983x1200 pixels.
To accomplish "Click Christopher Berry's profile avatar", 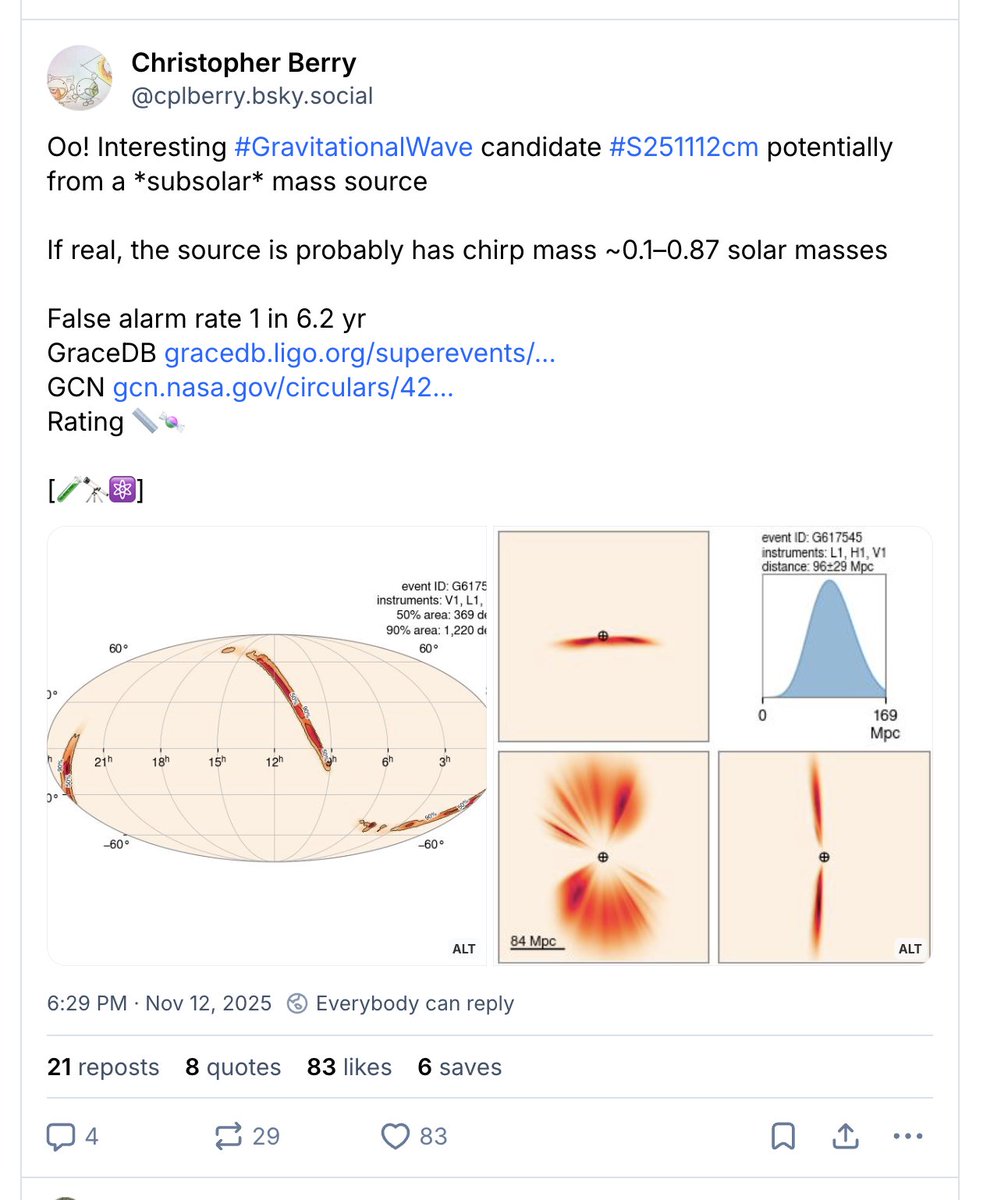I will click(79, 79).
